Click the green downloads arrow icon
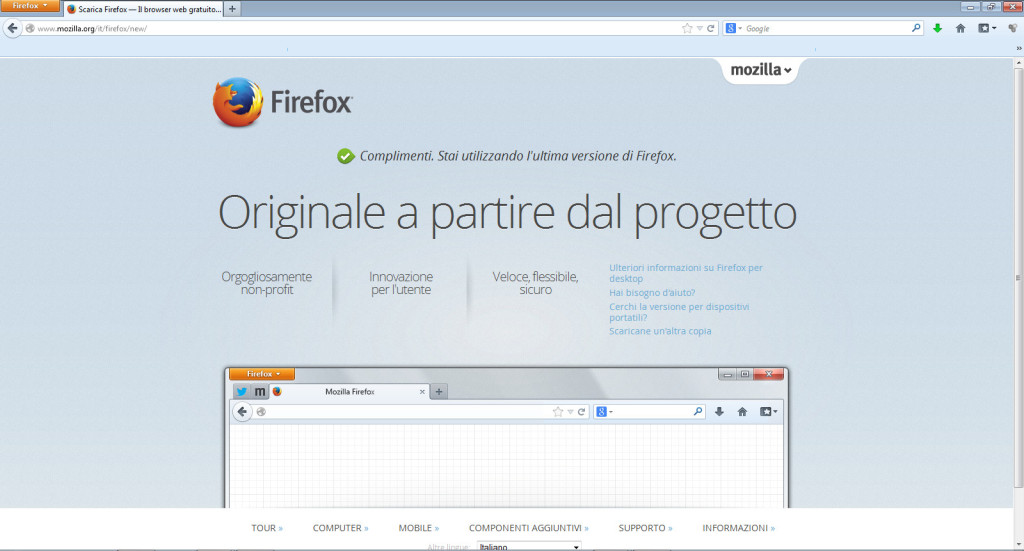 tap(937, 28)
